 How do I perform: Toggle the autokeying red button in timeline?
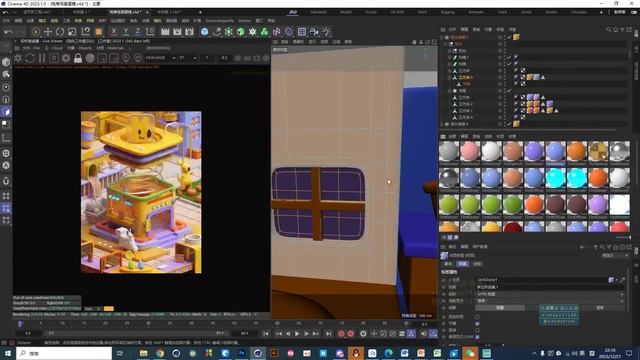click(x=351, y=334)
